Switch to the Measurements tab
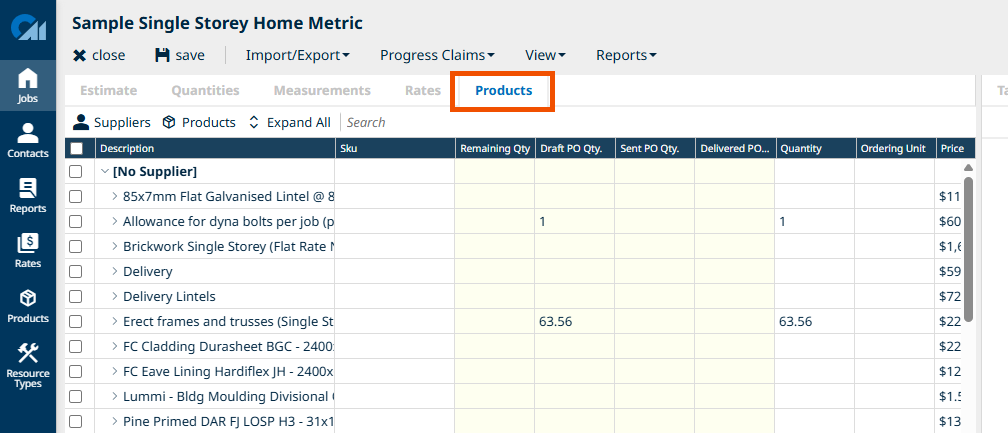1008x433 pixels. (322, 91)
